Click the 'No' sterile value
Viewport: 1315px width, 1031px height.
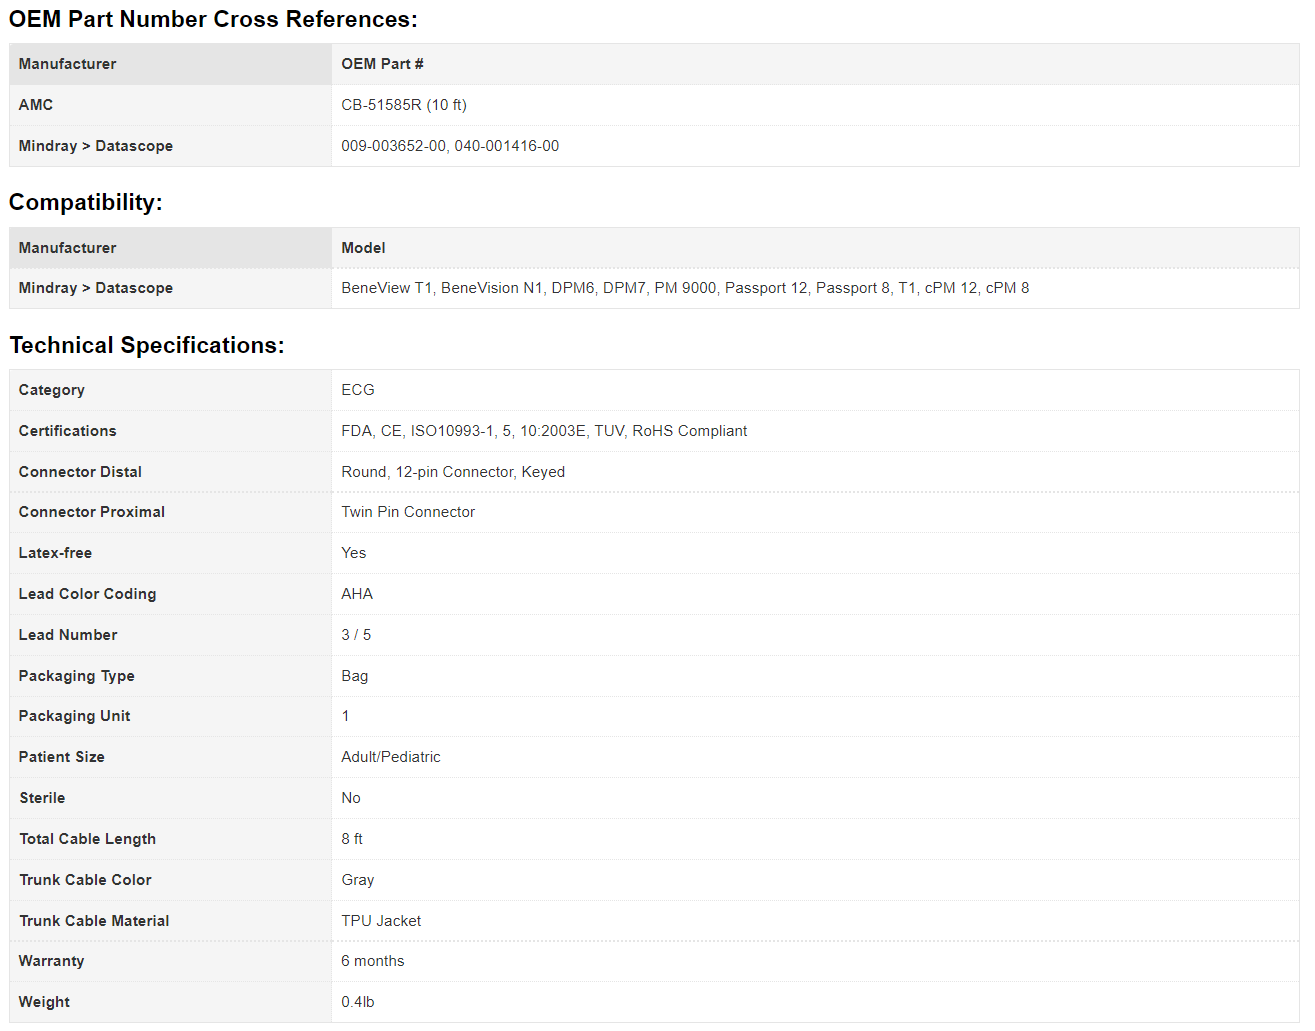click(x=351, y=798)
